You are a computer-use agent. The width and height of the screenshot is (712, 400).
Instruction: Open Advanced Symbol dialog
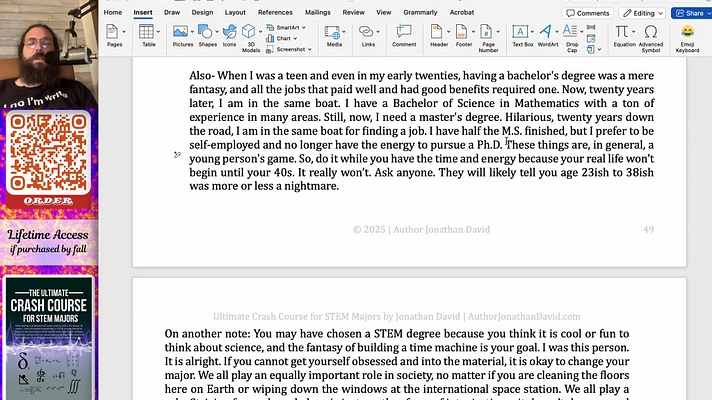click(651, 34)
